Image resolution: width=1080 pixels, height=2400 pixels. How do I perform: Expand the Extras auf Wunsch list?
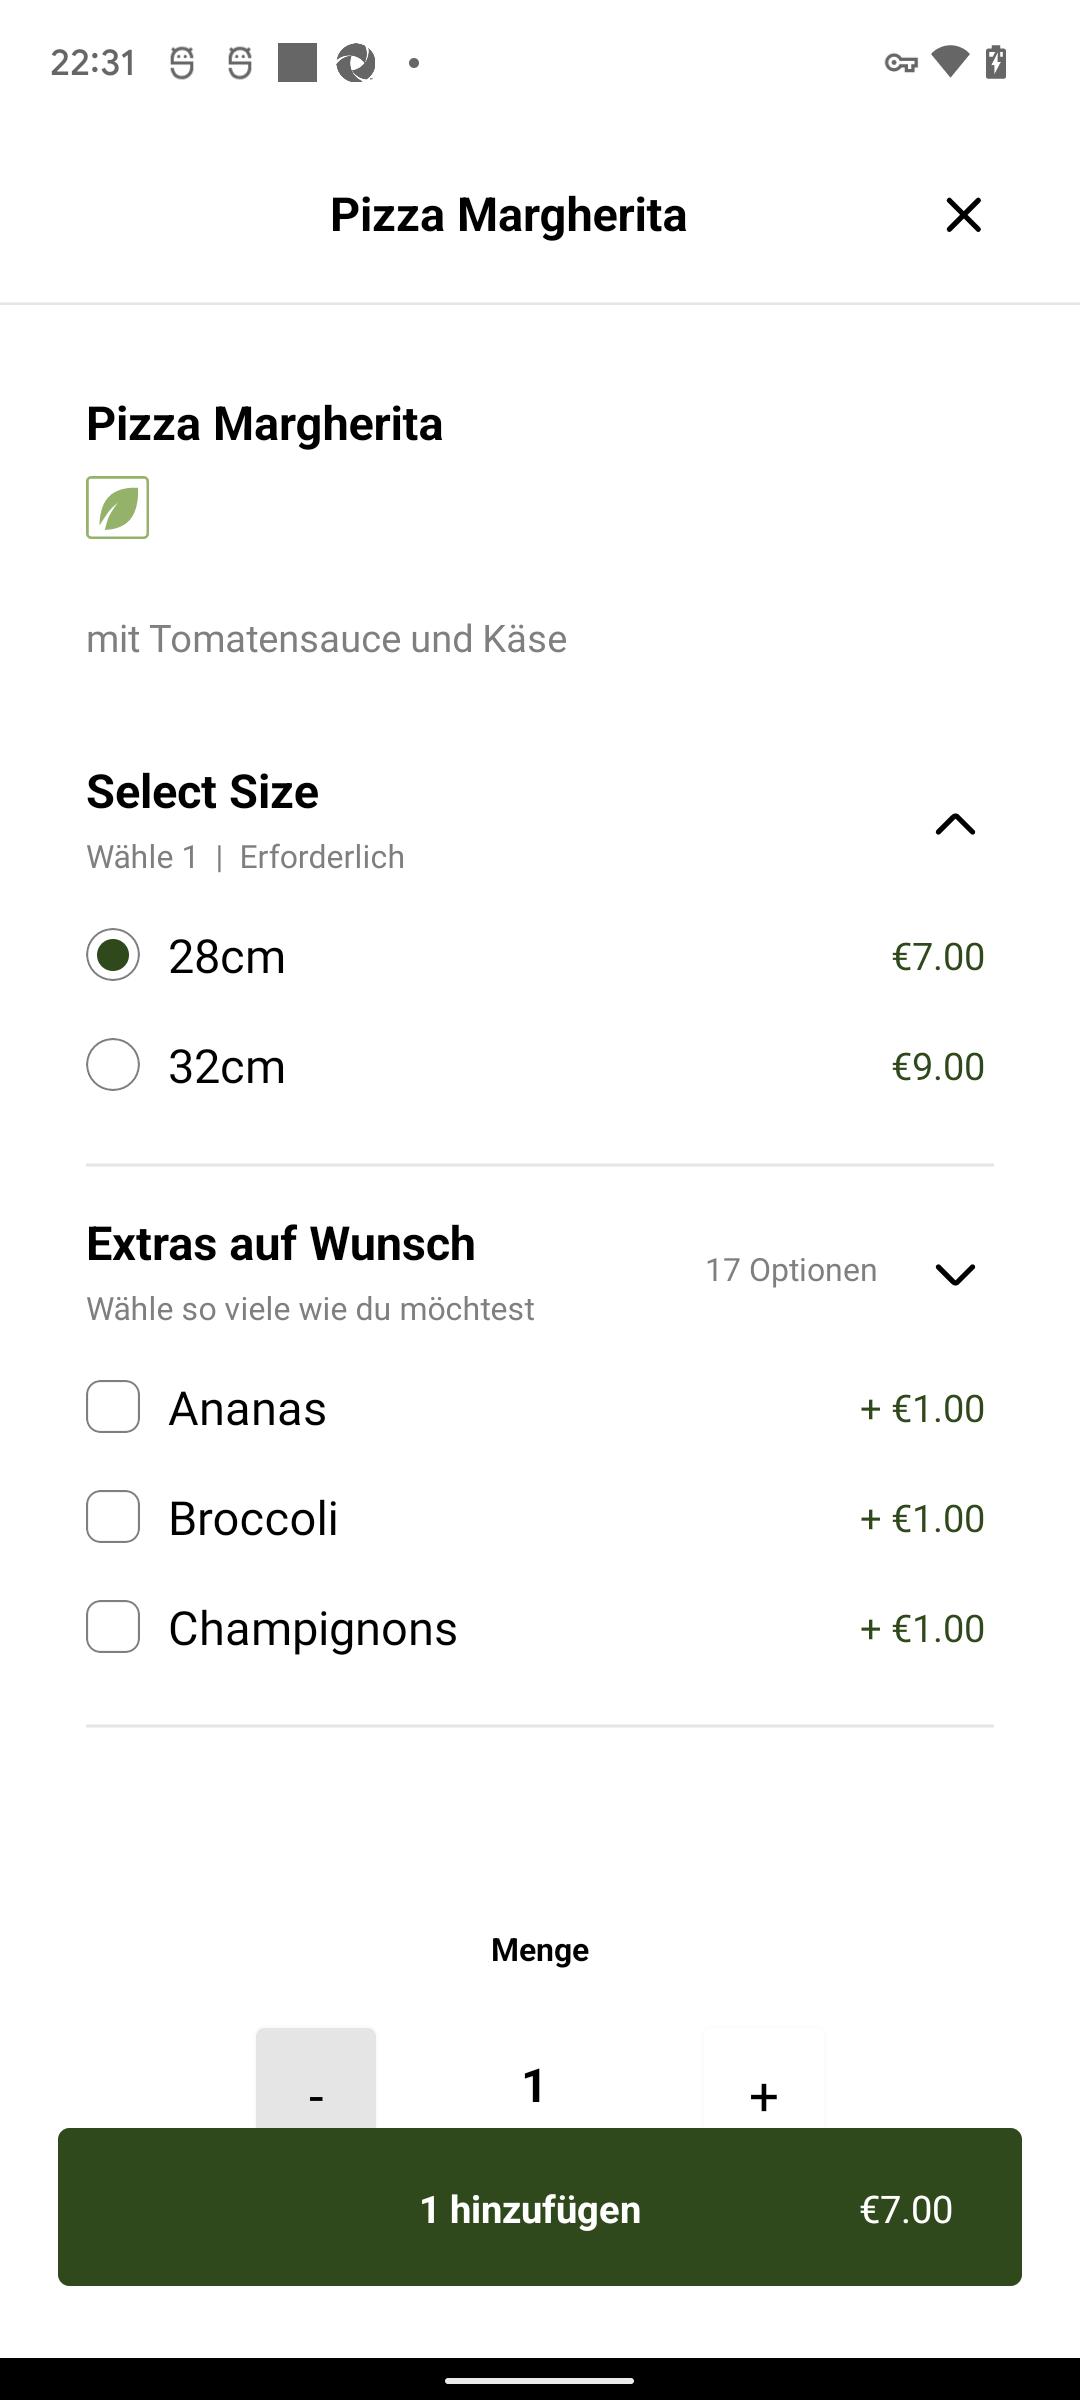(955, 1274)
